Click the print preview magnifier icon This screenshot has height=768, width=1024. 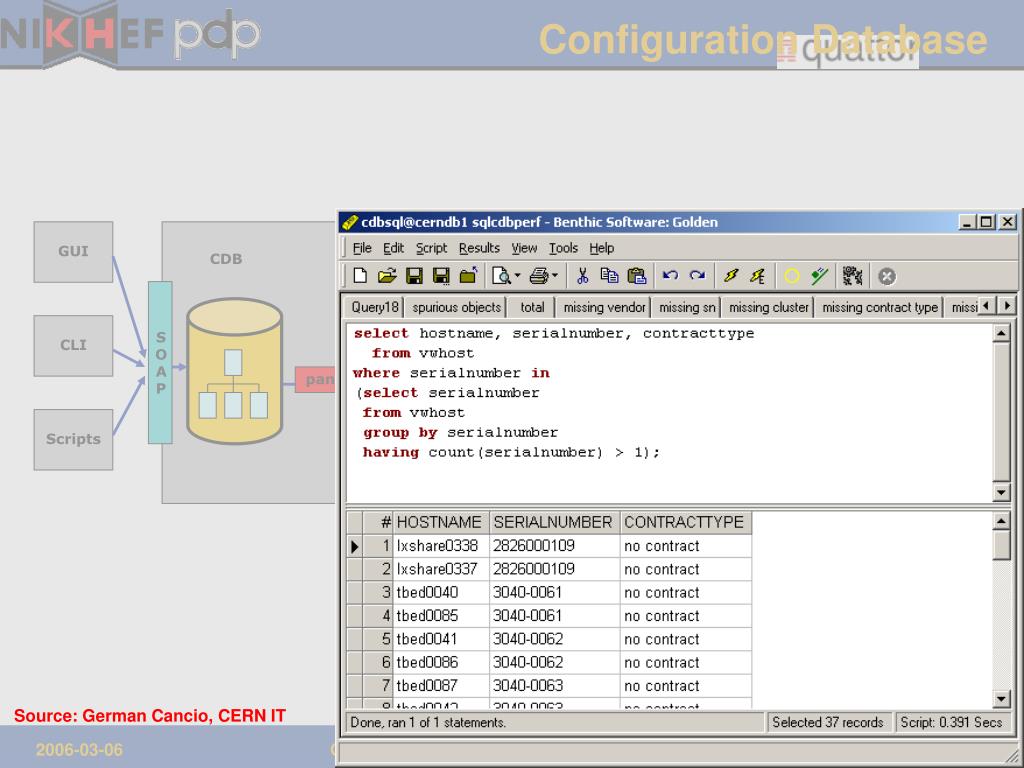(x=502, y=276)
